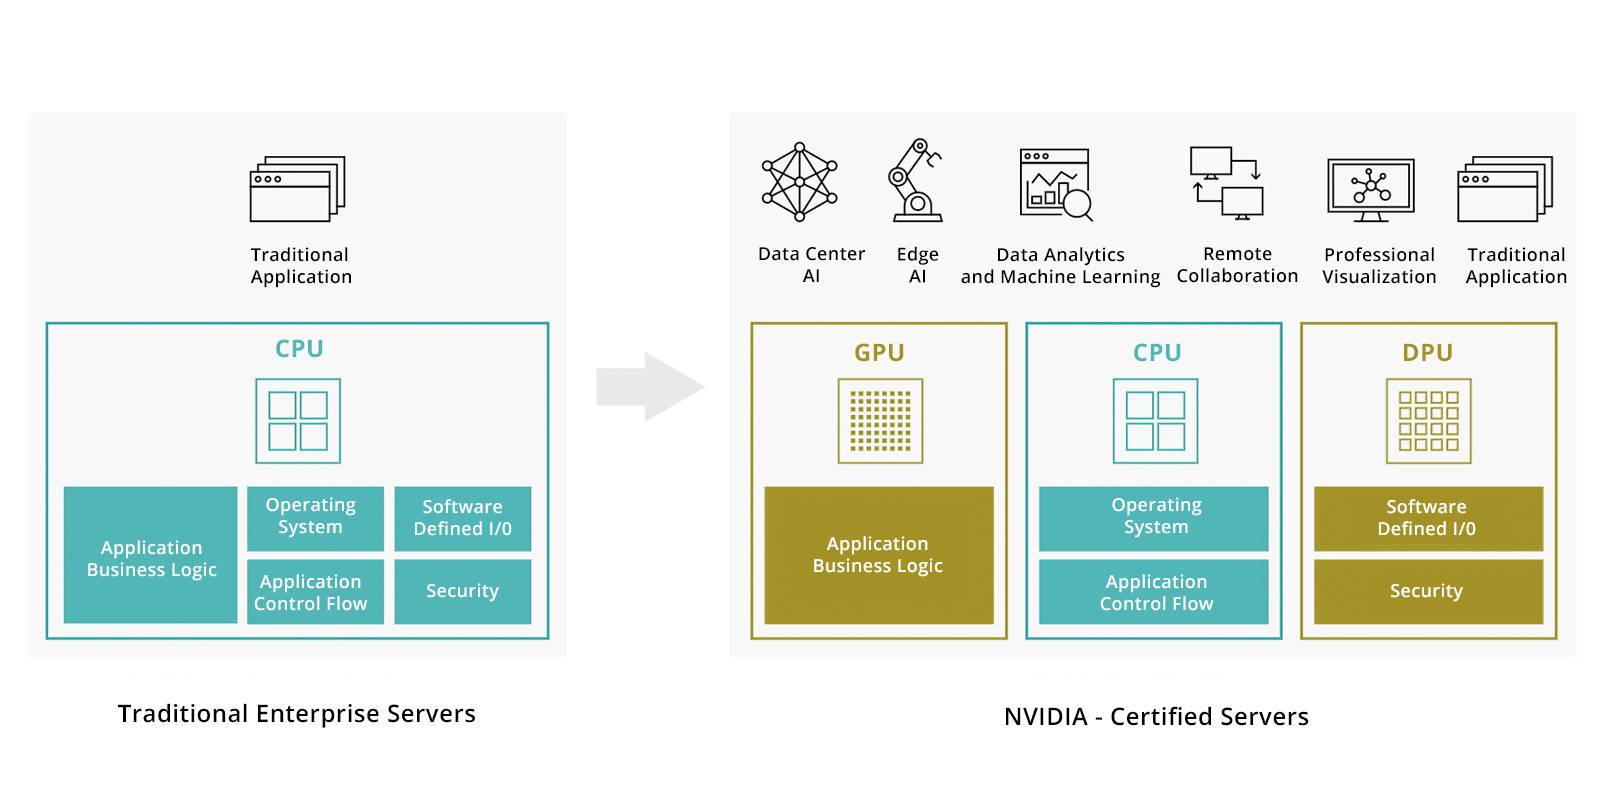The width and height of the screenshot is (1600, 800).
Task: Click the 'NVIDIA - Certified Servers' caption
Action: coord(1156,717)
